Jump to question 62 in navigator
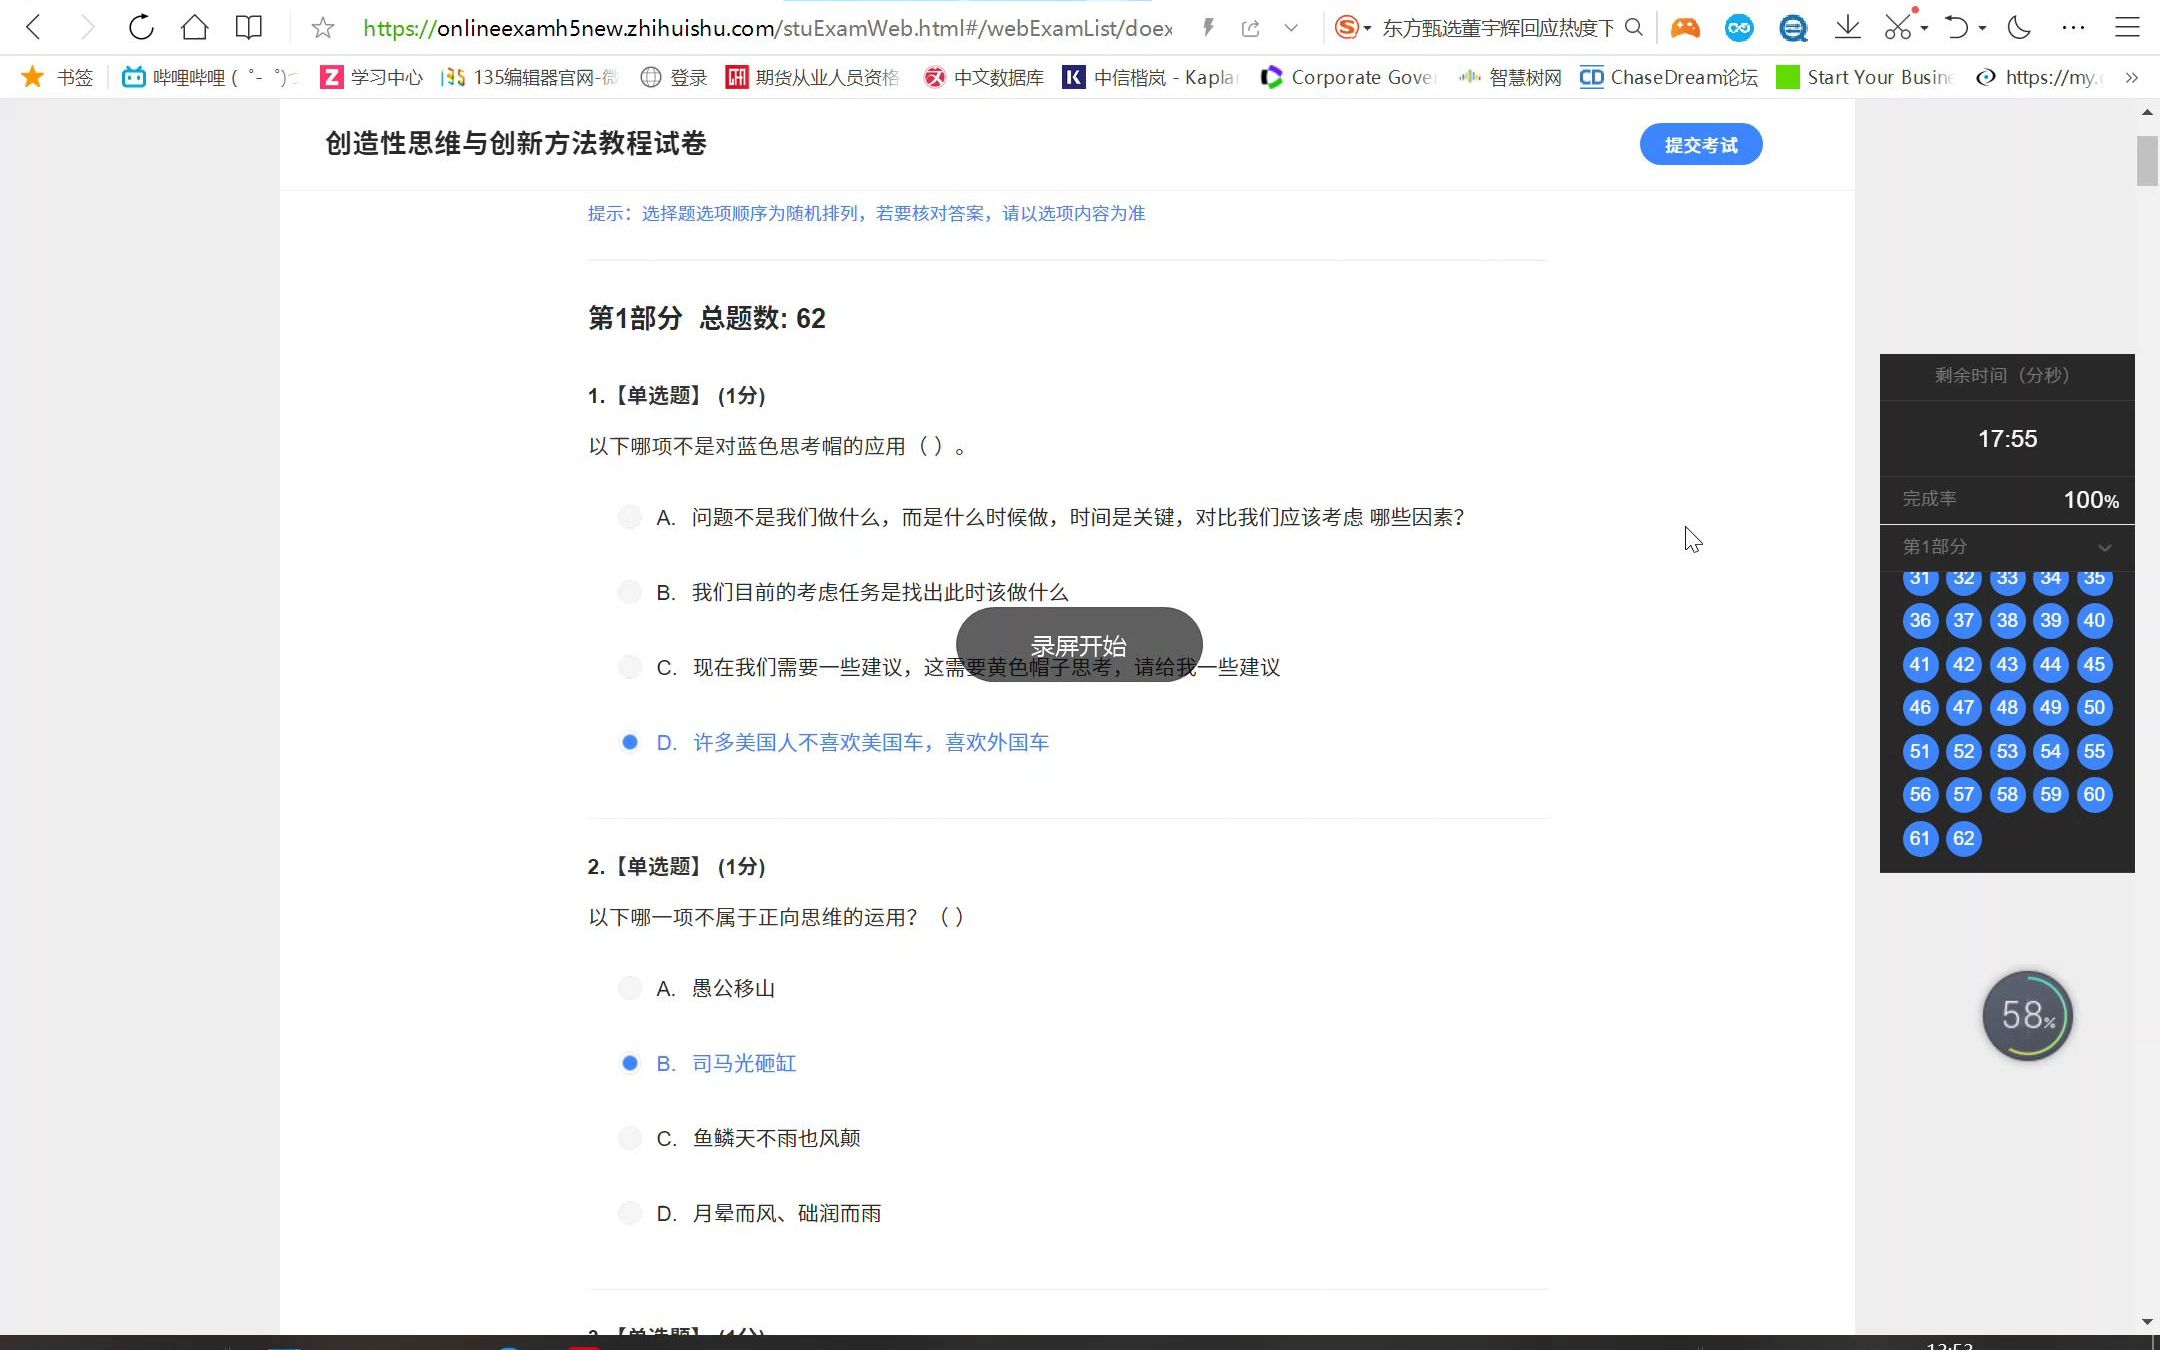 coord(1963,838)
